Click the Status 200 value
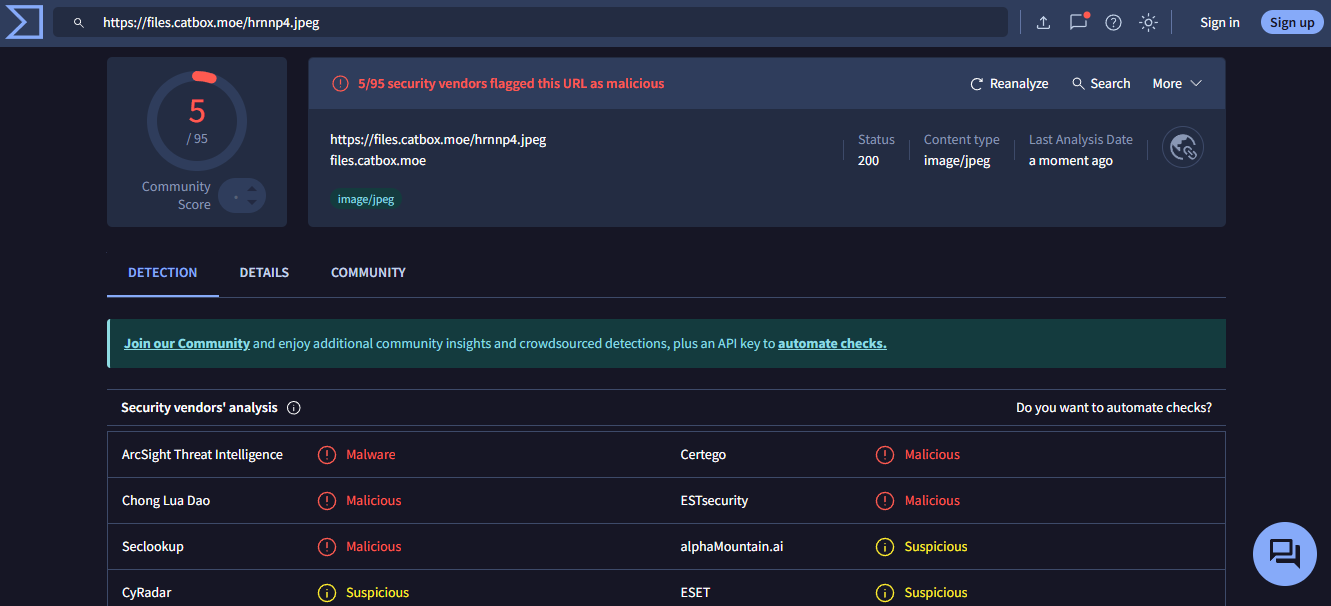 (868, 161)
